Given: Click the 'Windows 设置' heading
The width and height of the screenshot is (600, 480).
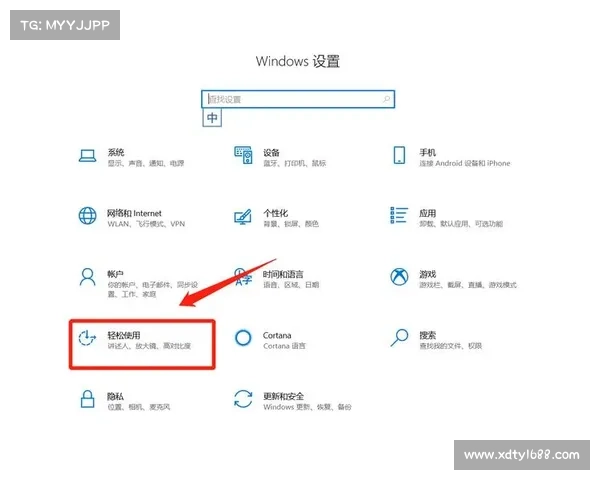Looking at the screenshot, I should pos(298,61).
